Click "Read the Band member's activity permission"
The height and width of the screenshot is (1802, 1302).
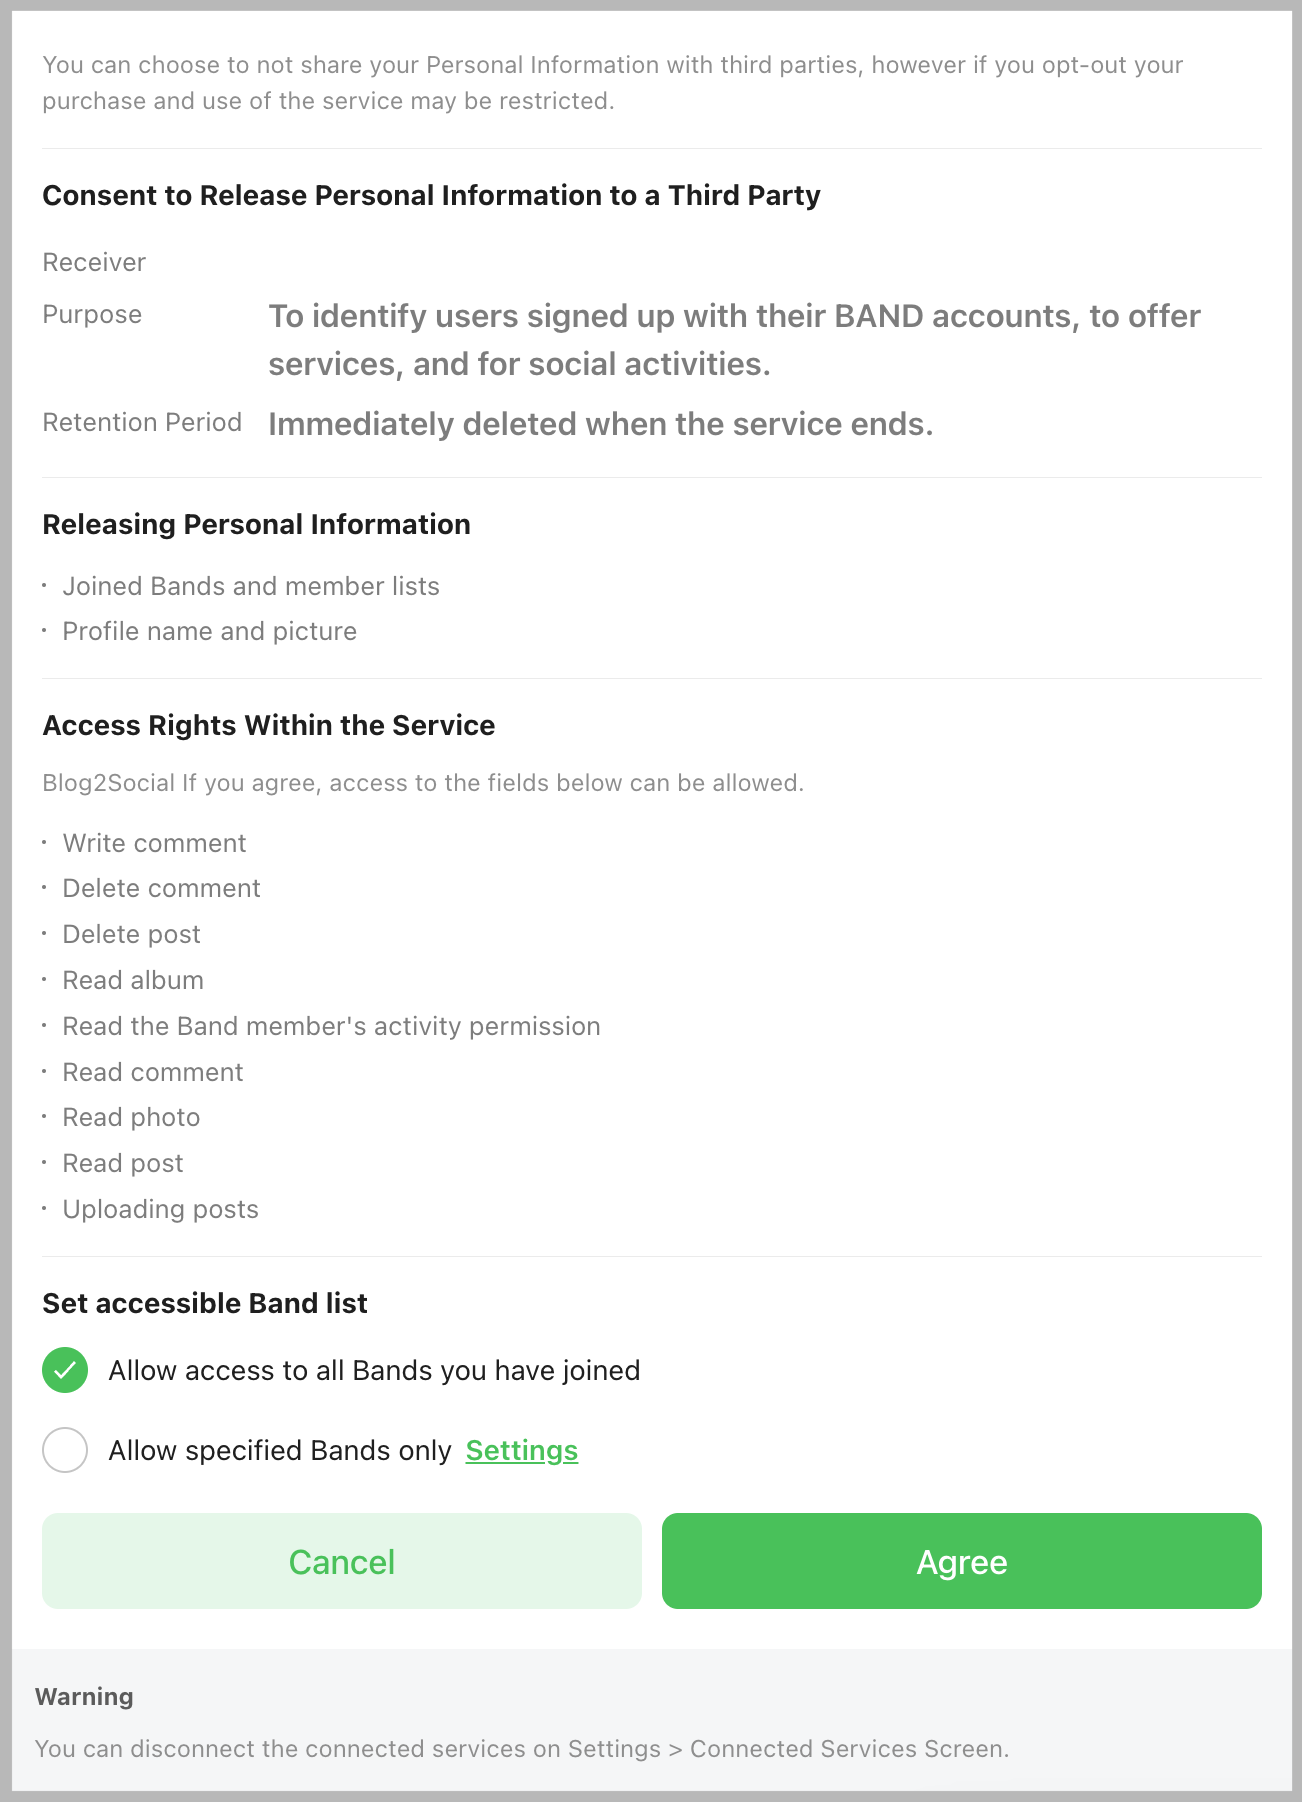coord(331,1026)
